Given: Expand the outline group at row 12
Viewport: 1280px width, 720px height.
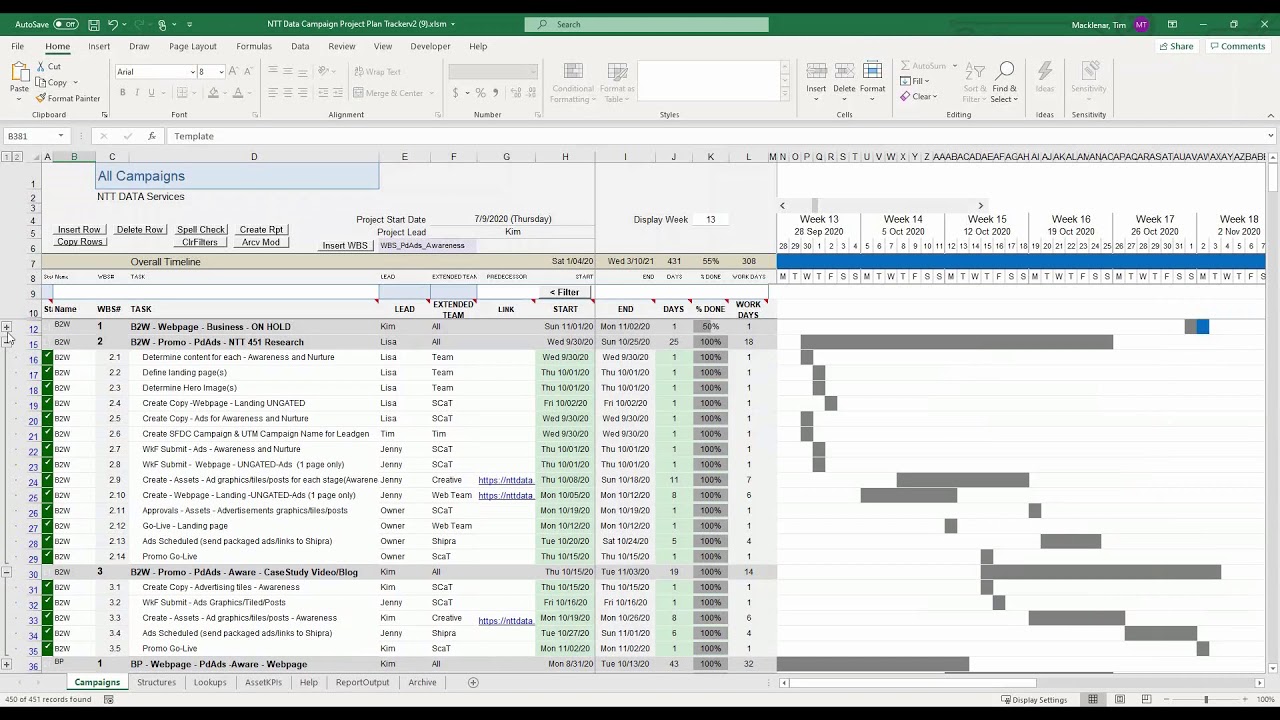Looking at the screenshot, I should (6, 327).
